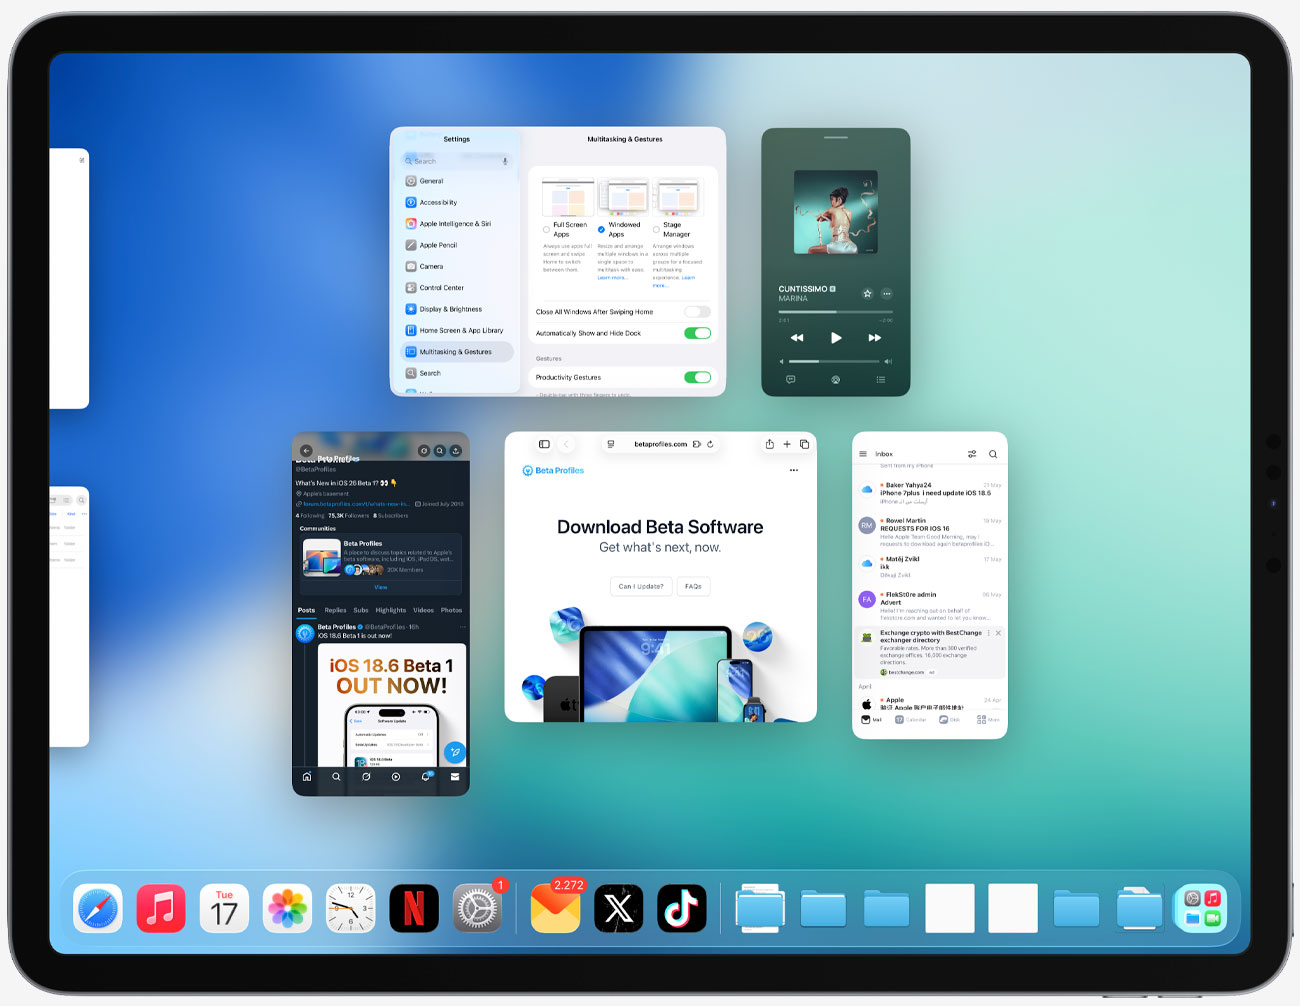This screenshot has height=1006, width=1300.
Task: Favorite the song CUNTISSIMO with star icon
Action: (x=867, y=293)
